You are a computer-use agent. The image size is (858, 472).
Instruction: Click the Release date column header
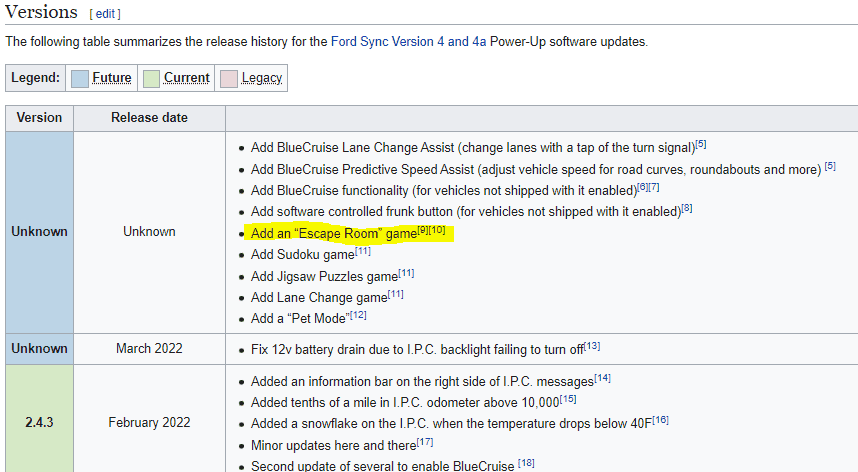click(x=149, y=118)
